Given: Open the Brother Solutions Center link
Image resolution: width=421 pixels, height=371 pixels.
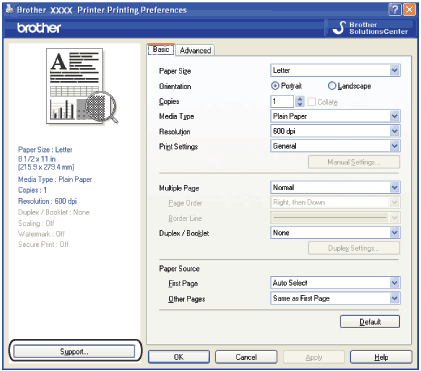Looking at the screenshot, I should [x=370, y=28].
